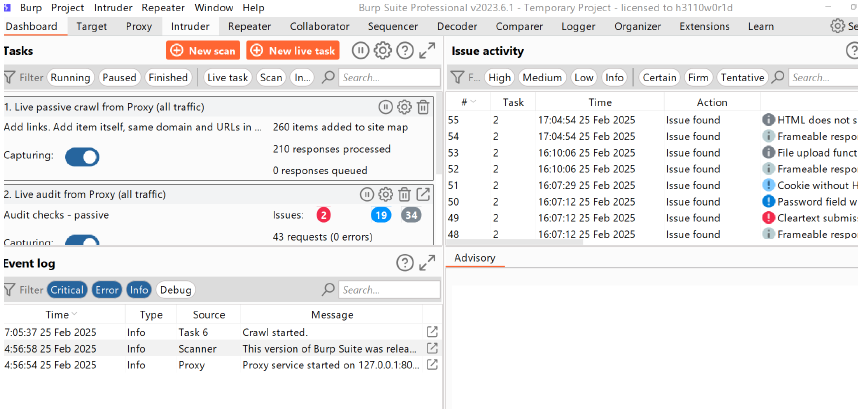
Task: Click the Issue activity search field
Action: [825, 78]
